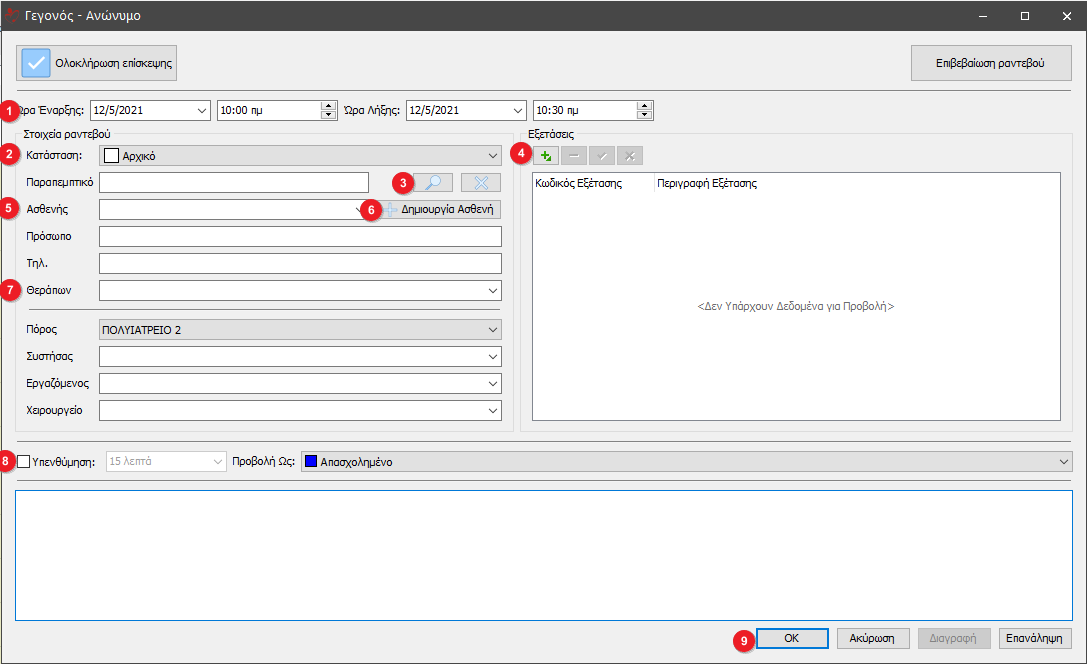The image size is (1087, 664).
Task: Expand the Θεράπων dropdown list
Action: (492, 290)
